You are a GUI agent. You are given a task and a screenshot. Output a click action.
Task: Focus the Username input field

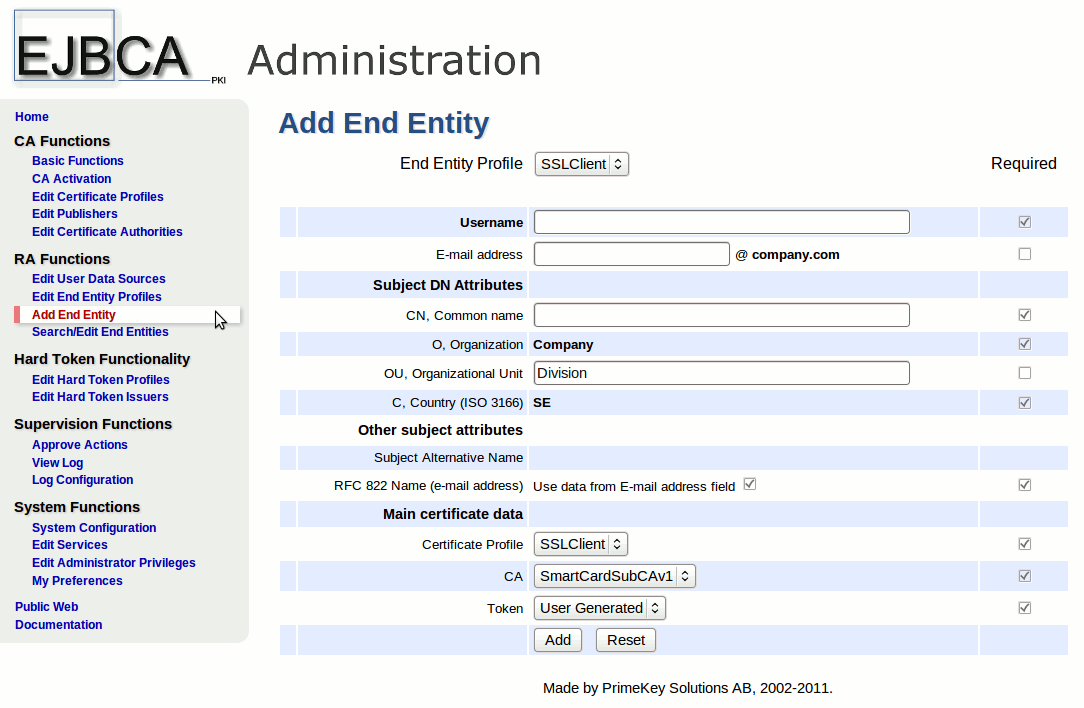(x=722, y=222)
